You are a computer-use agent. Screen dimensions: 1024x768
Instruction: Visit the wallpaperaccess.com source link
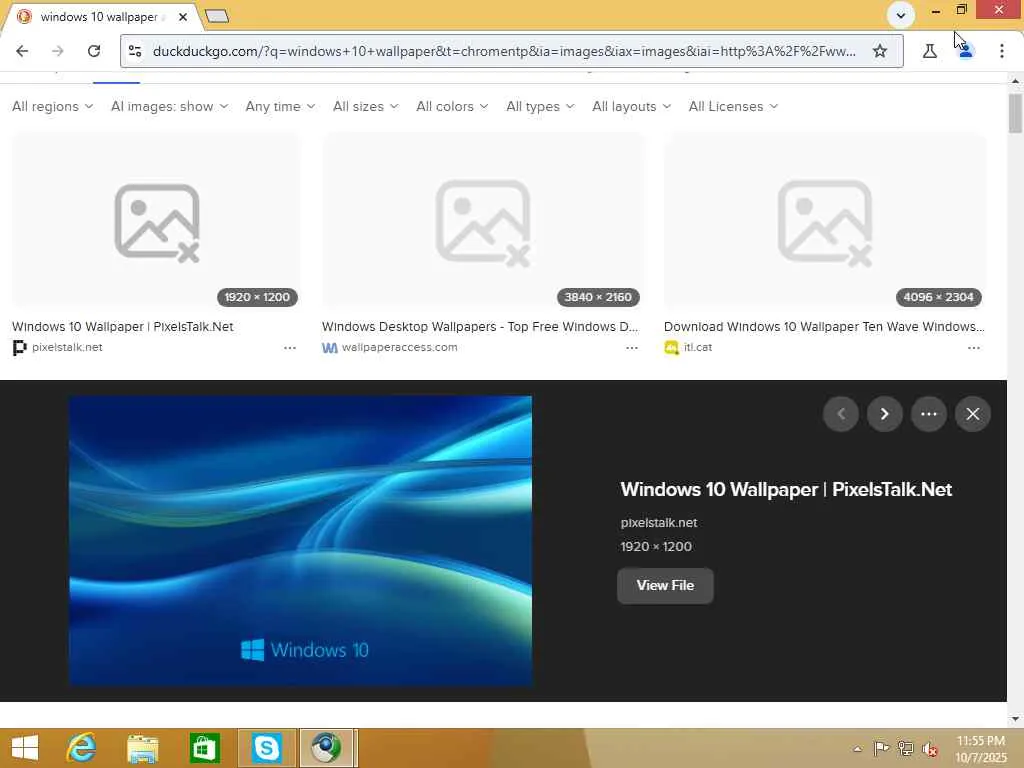(x=399, y=347)
